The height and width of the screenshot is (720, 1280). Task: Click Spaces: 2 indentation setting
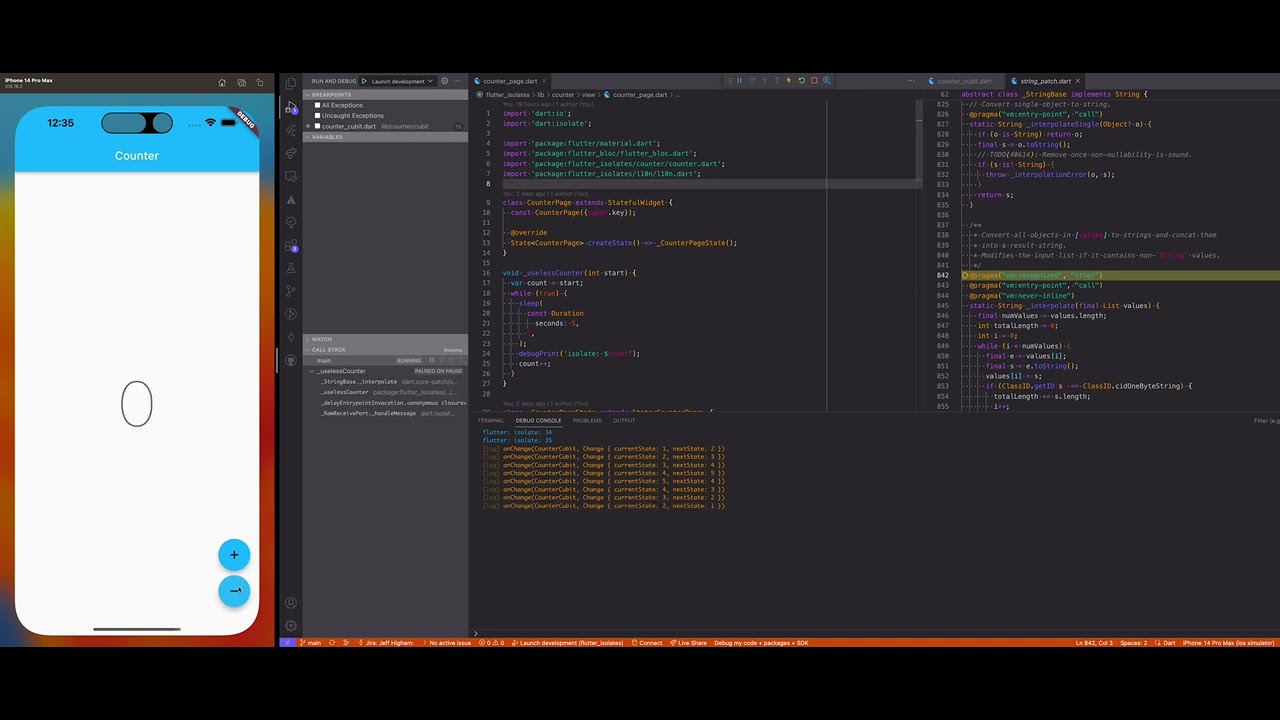(1133, 643)
